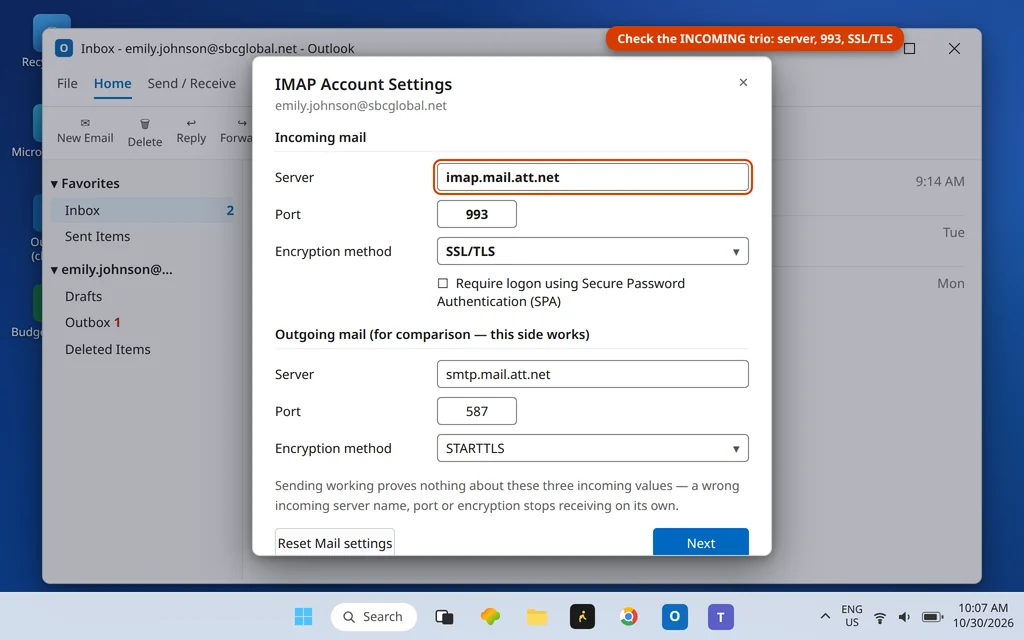Open Copilot icon on taskbar
Viewport: 1024px width, 640px height.
(x=490, y=616)
